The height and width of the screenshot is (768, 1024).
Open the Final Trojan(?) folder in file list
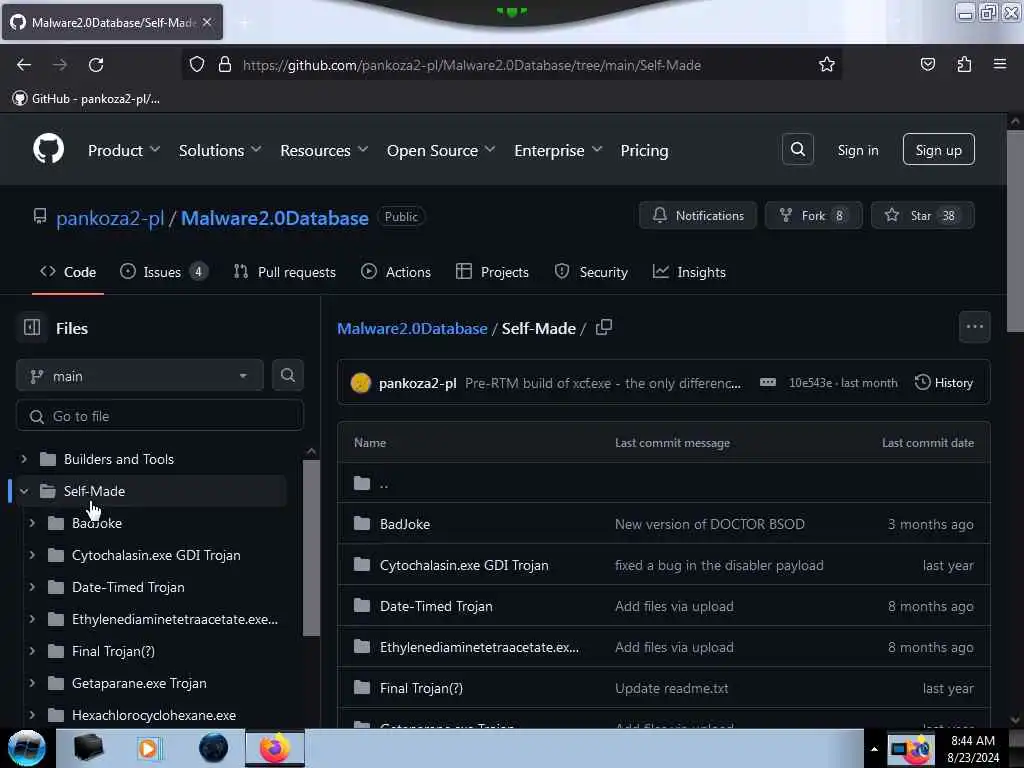click(421, 688)
